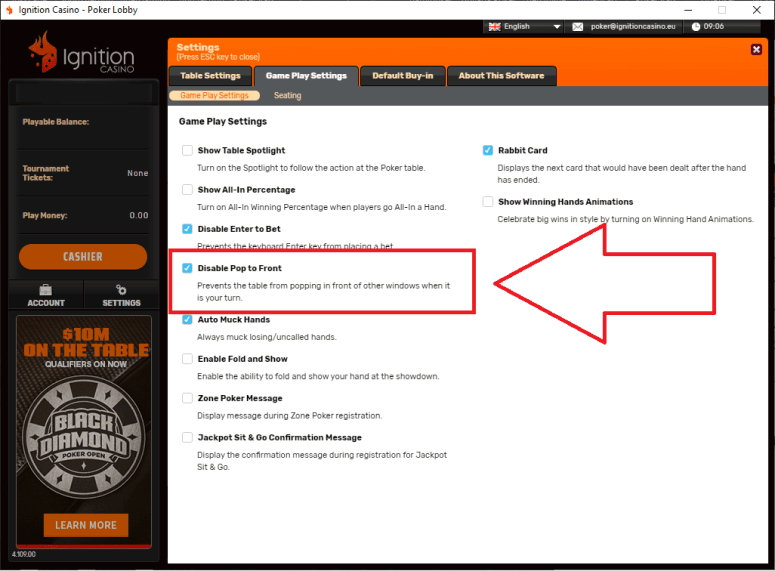Viewport: 775px width, 571px height.
Task: Click the poker@ignitioncasino.eu email link
Action: [633, 27]
